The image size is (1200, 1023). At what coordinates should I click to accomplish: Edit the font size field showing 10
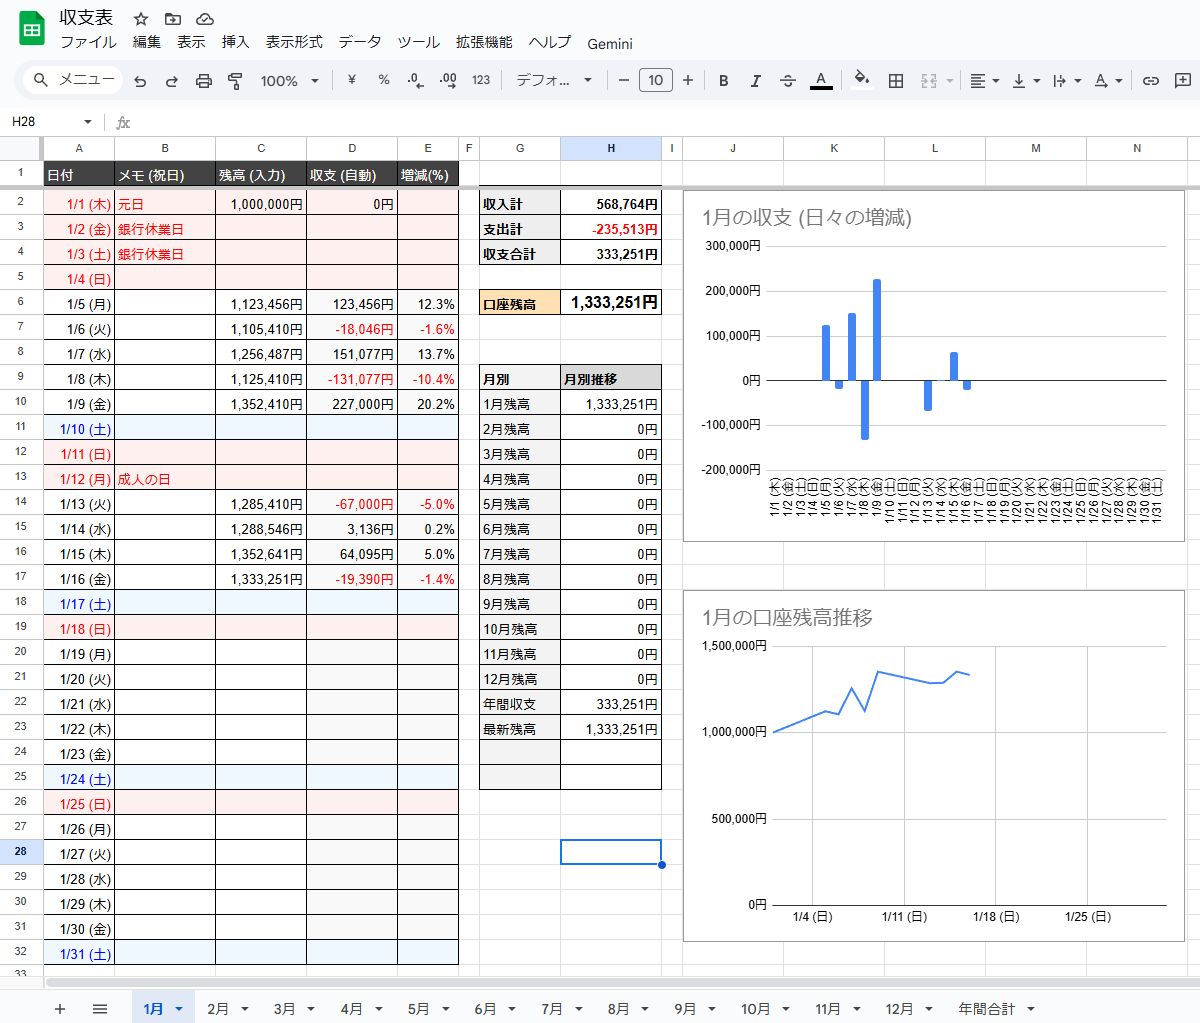pyautogui.click(x=656, y=80)
